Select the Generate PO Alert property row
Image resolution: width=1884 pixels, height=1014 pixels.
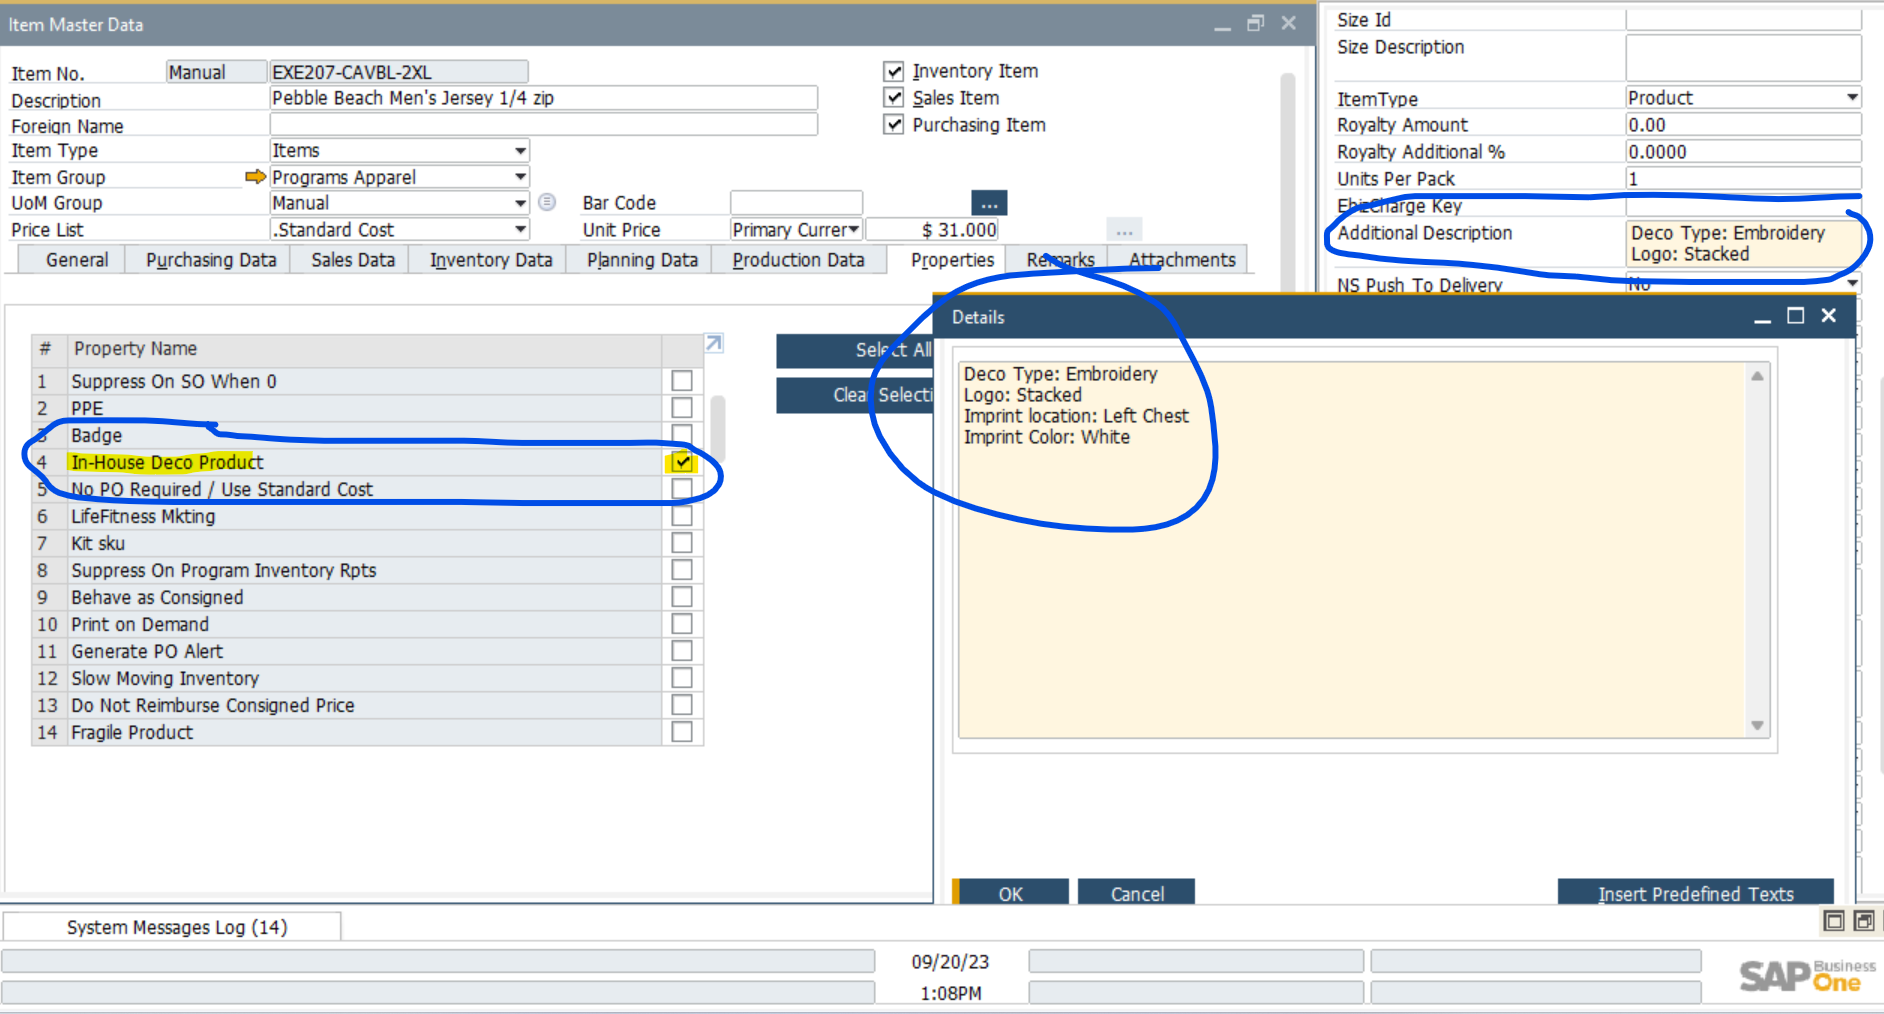click(x=366, y=651)
